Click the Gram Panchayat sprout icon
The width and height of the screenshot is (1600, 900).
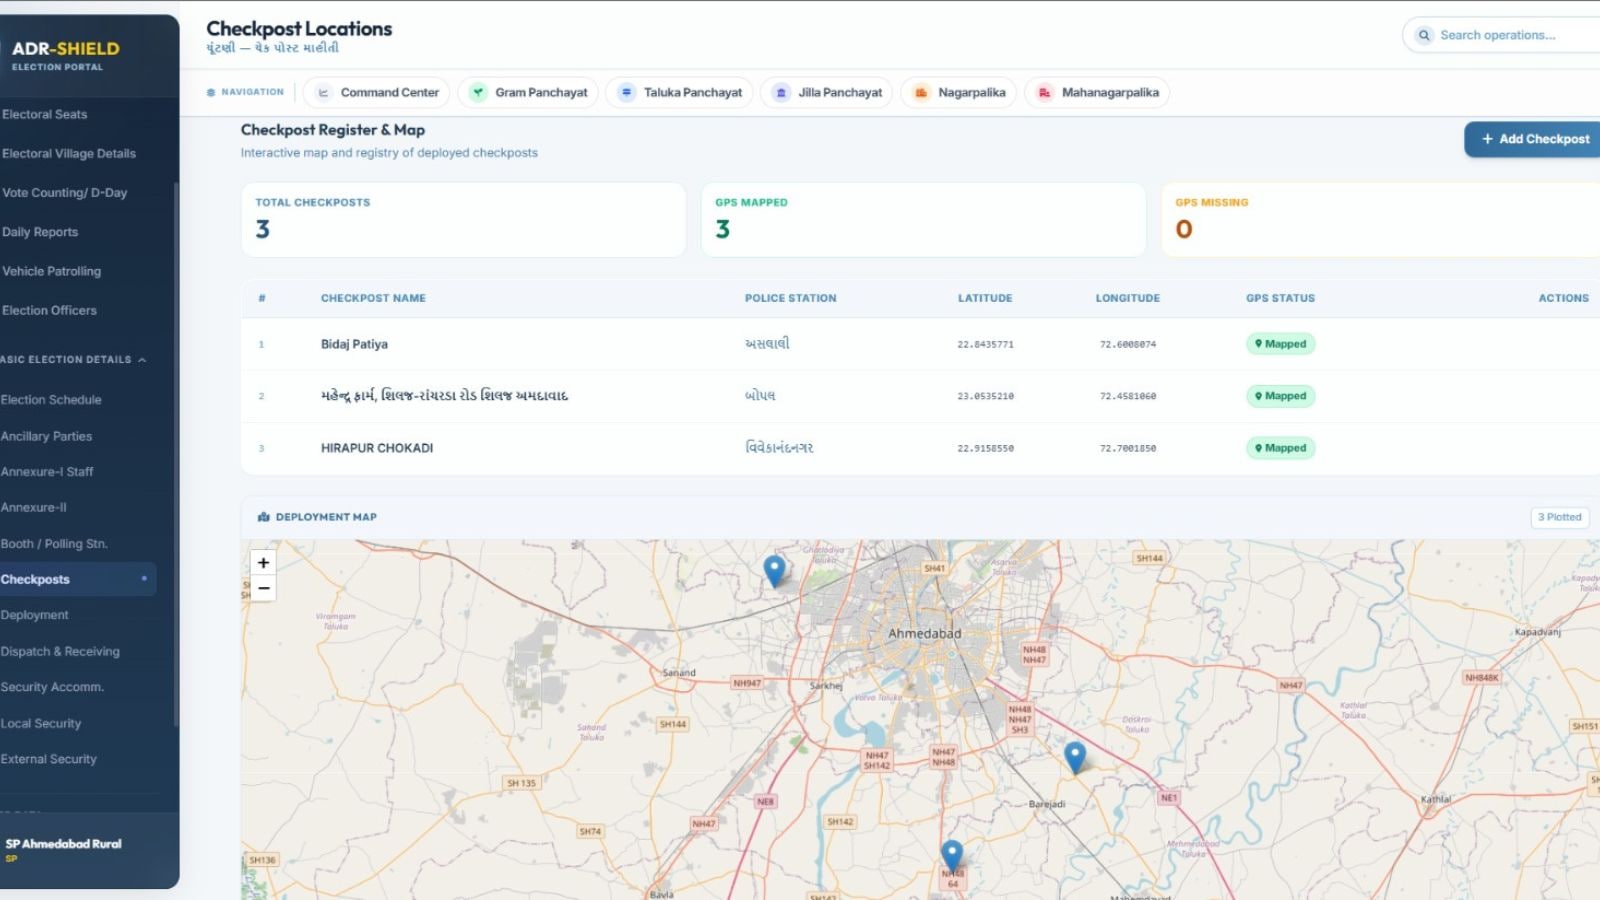coord(478,93)
